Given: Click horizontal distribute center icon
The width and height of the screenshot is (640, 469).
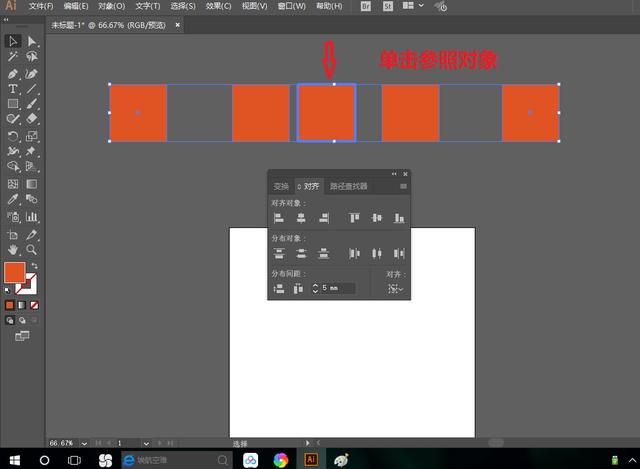Looking at the screenshot, I should point(376,253).
